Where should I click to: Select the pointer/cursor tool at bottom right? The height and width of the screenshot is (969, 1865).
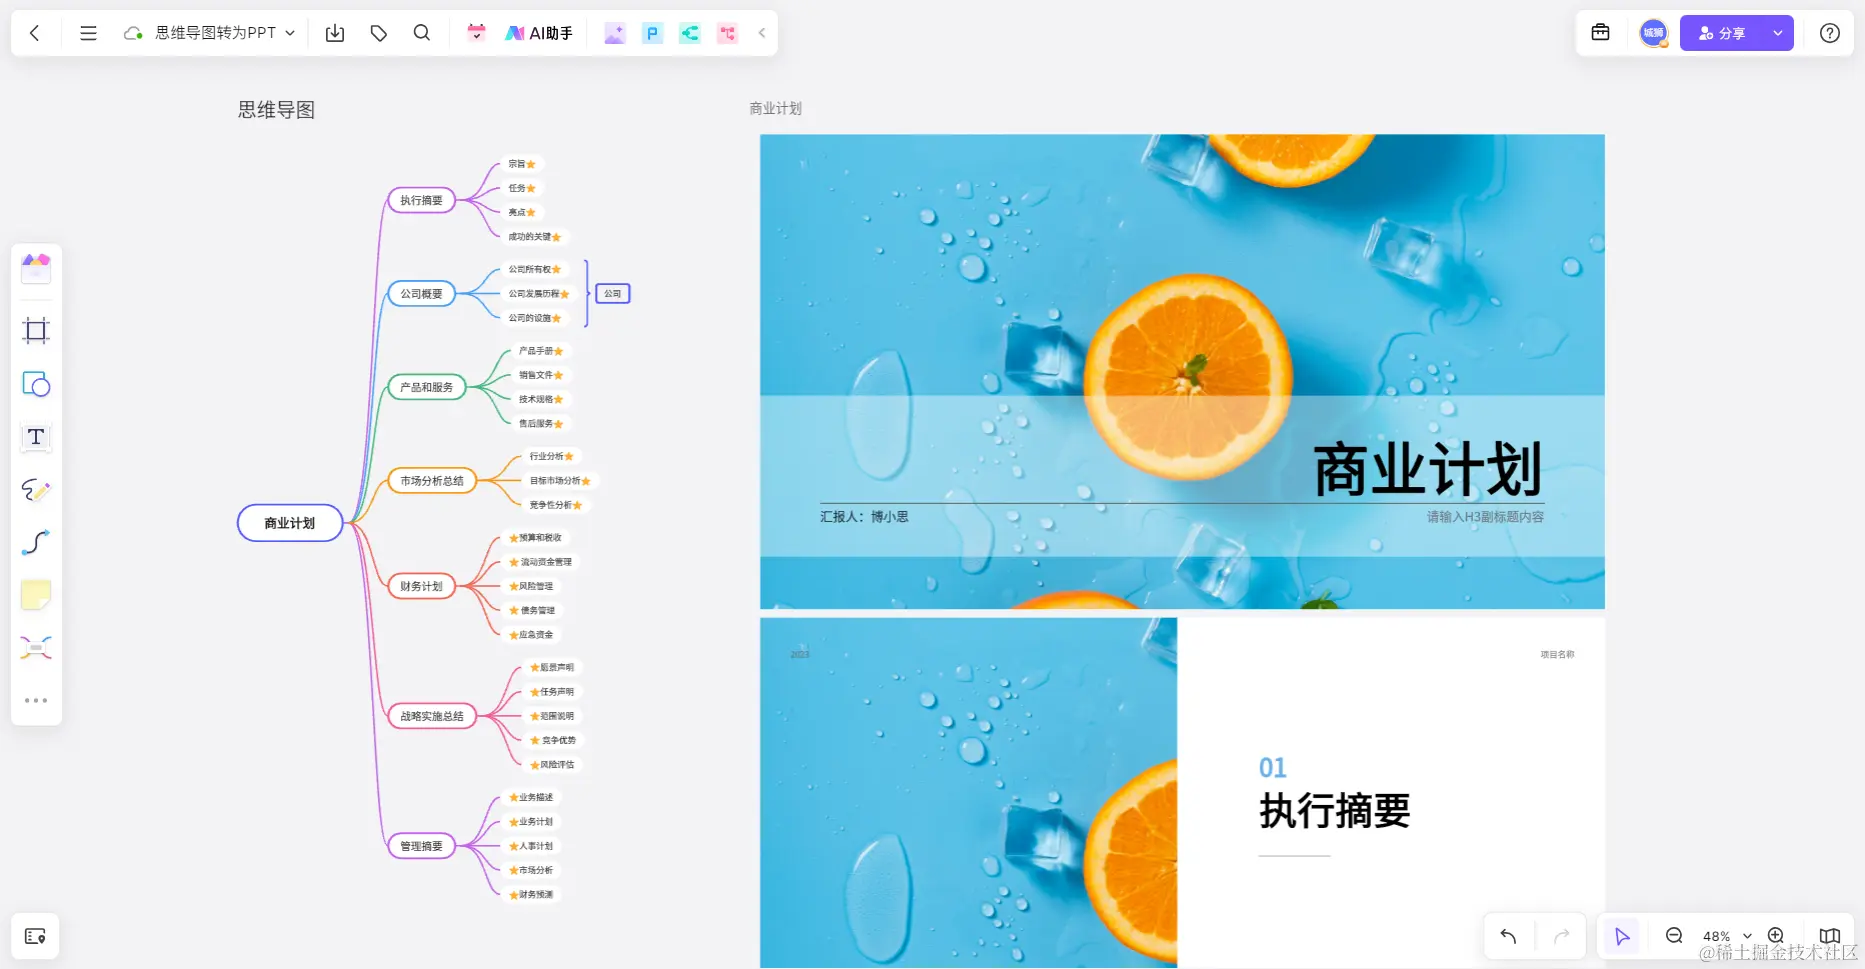(x=1622, y=936)
